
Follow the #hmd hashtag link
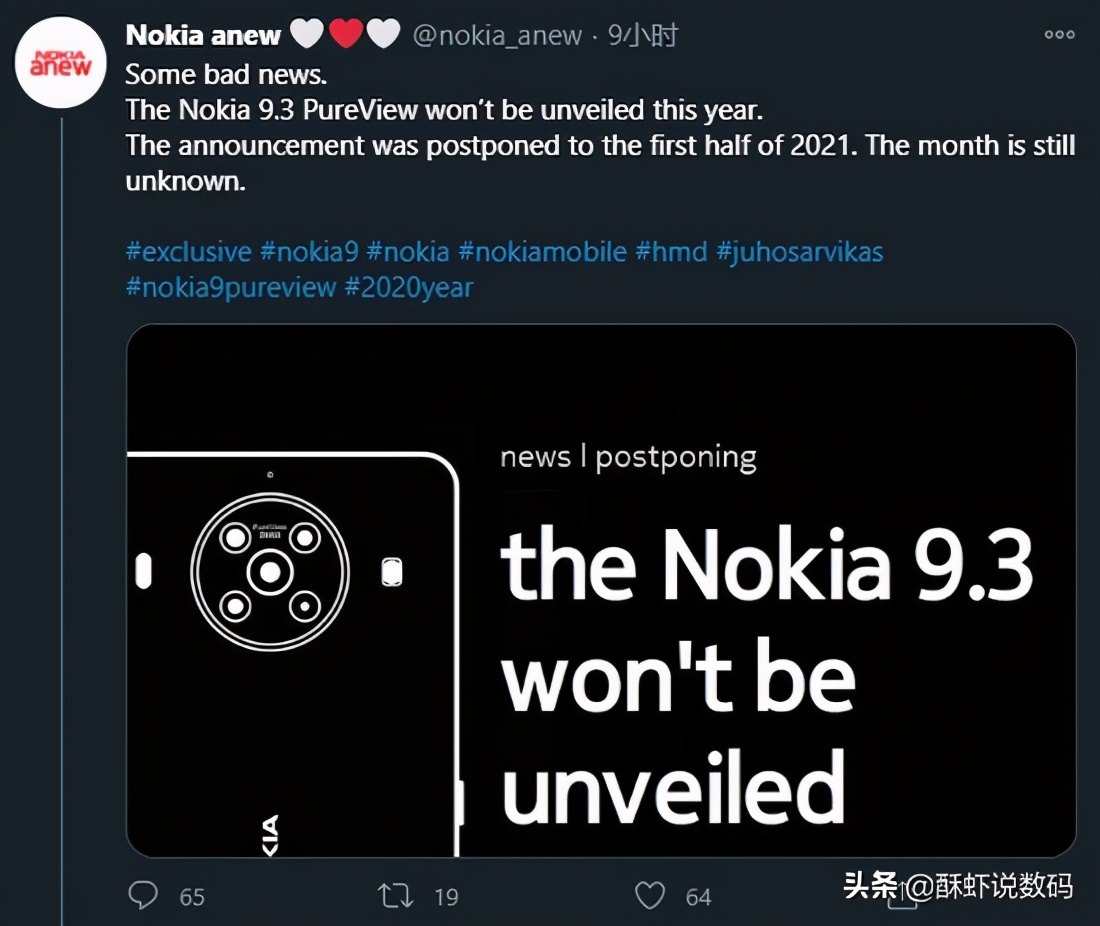(x=671, y=251)
